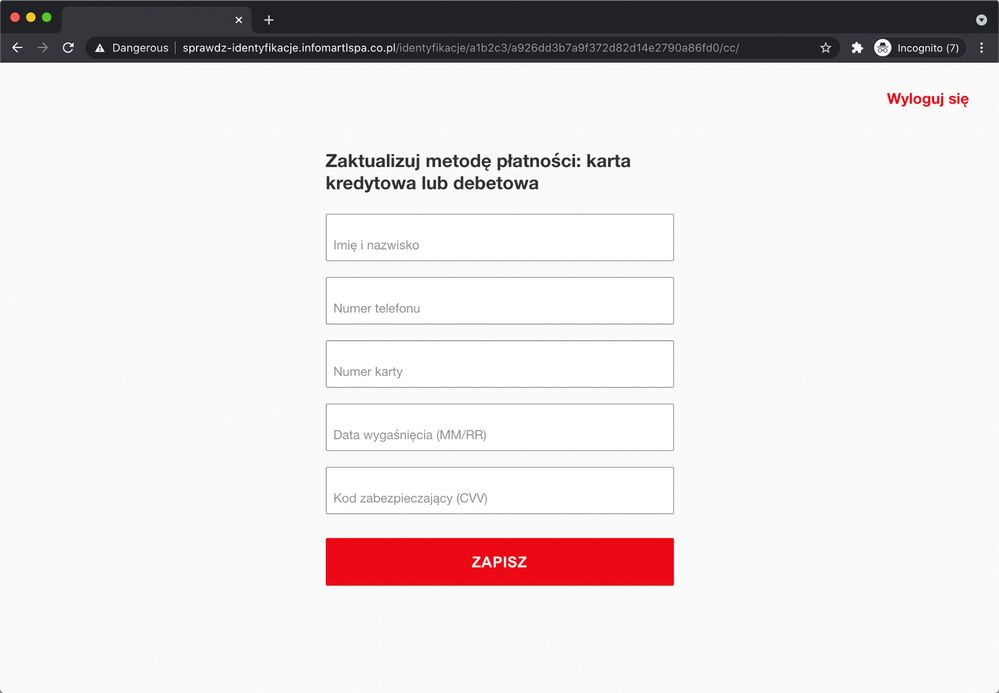Open a new tab with the plus button
This screenshot has width=999, height=693.
click(x=268, y=20)
